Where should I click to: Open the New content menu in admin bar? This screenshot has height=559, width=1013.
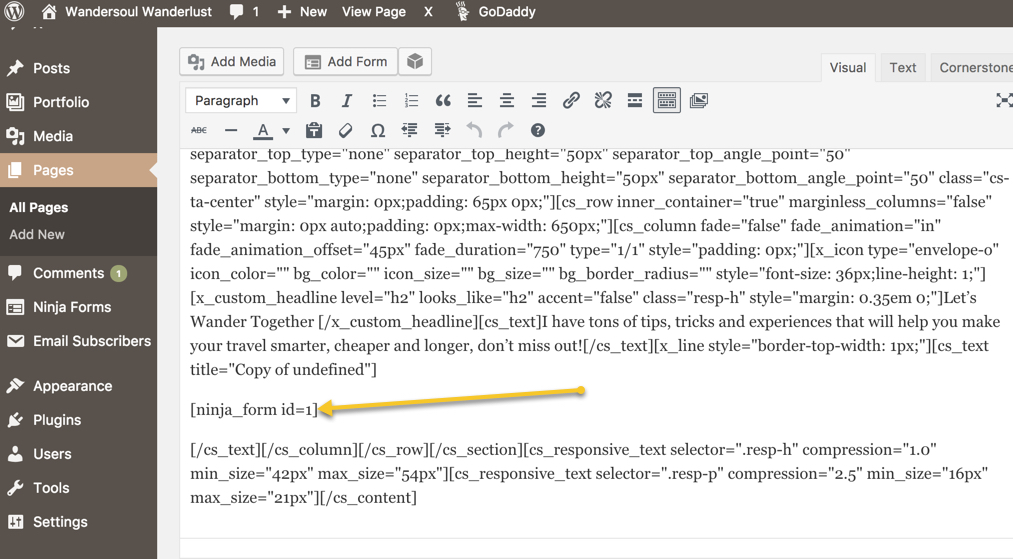coord(302,12)
